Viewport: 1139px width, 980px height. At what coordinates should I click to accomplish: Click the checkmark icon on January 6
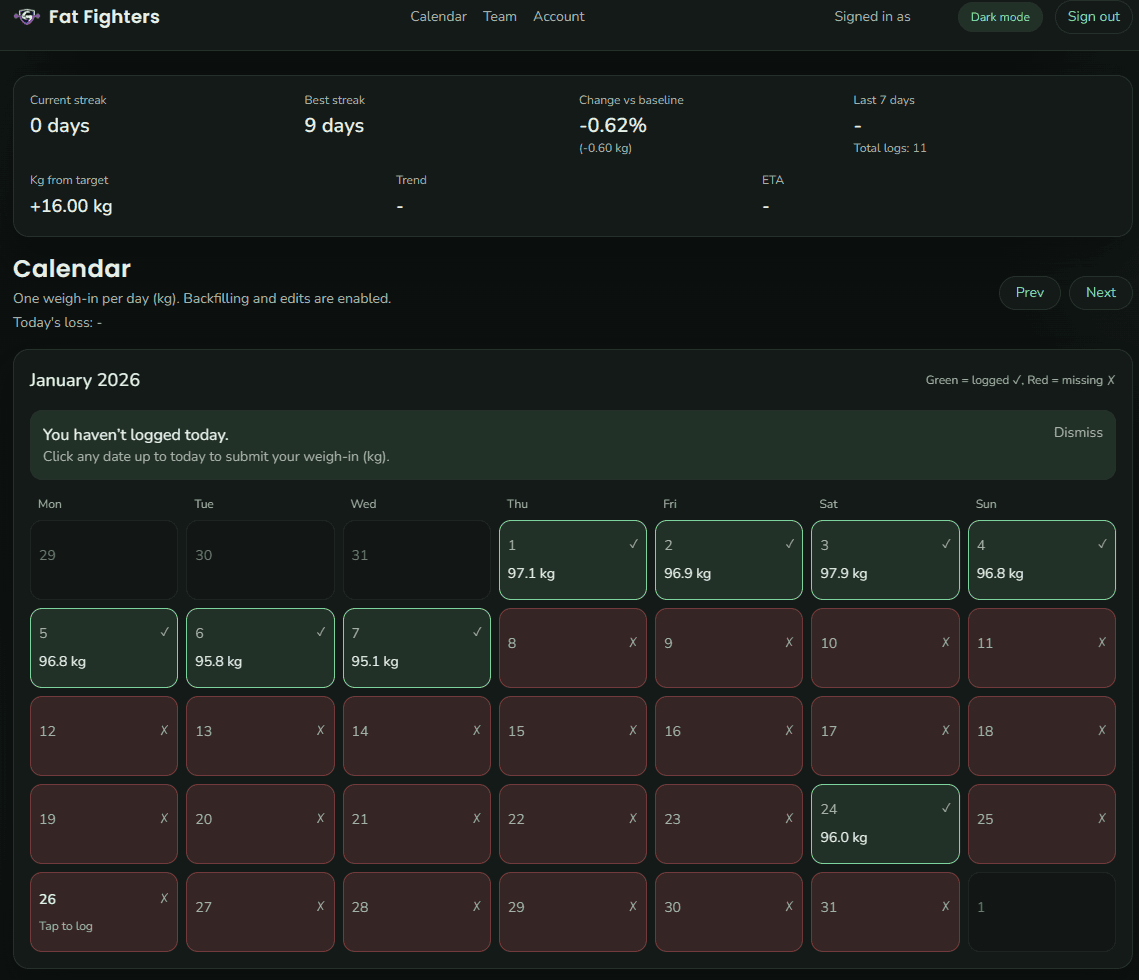(320, 632)
